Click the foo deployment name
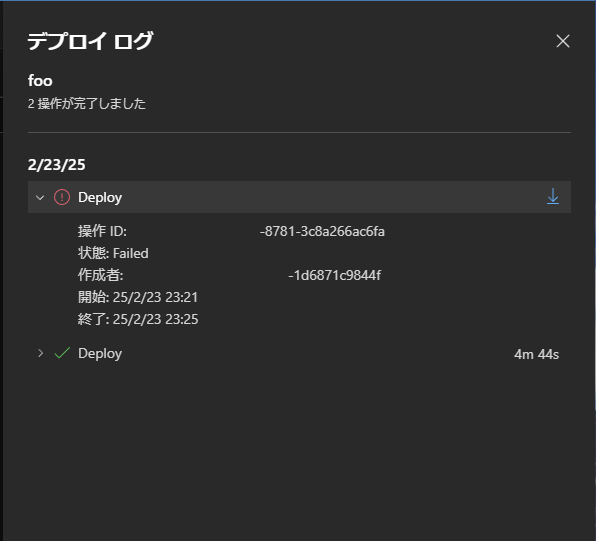The image size is (596, 541). coord(40,81)
